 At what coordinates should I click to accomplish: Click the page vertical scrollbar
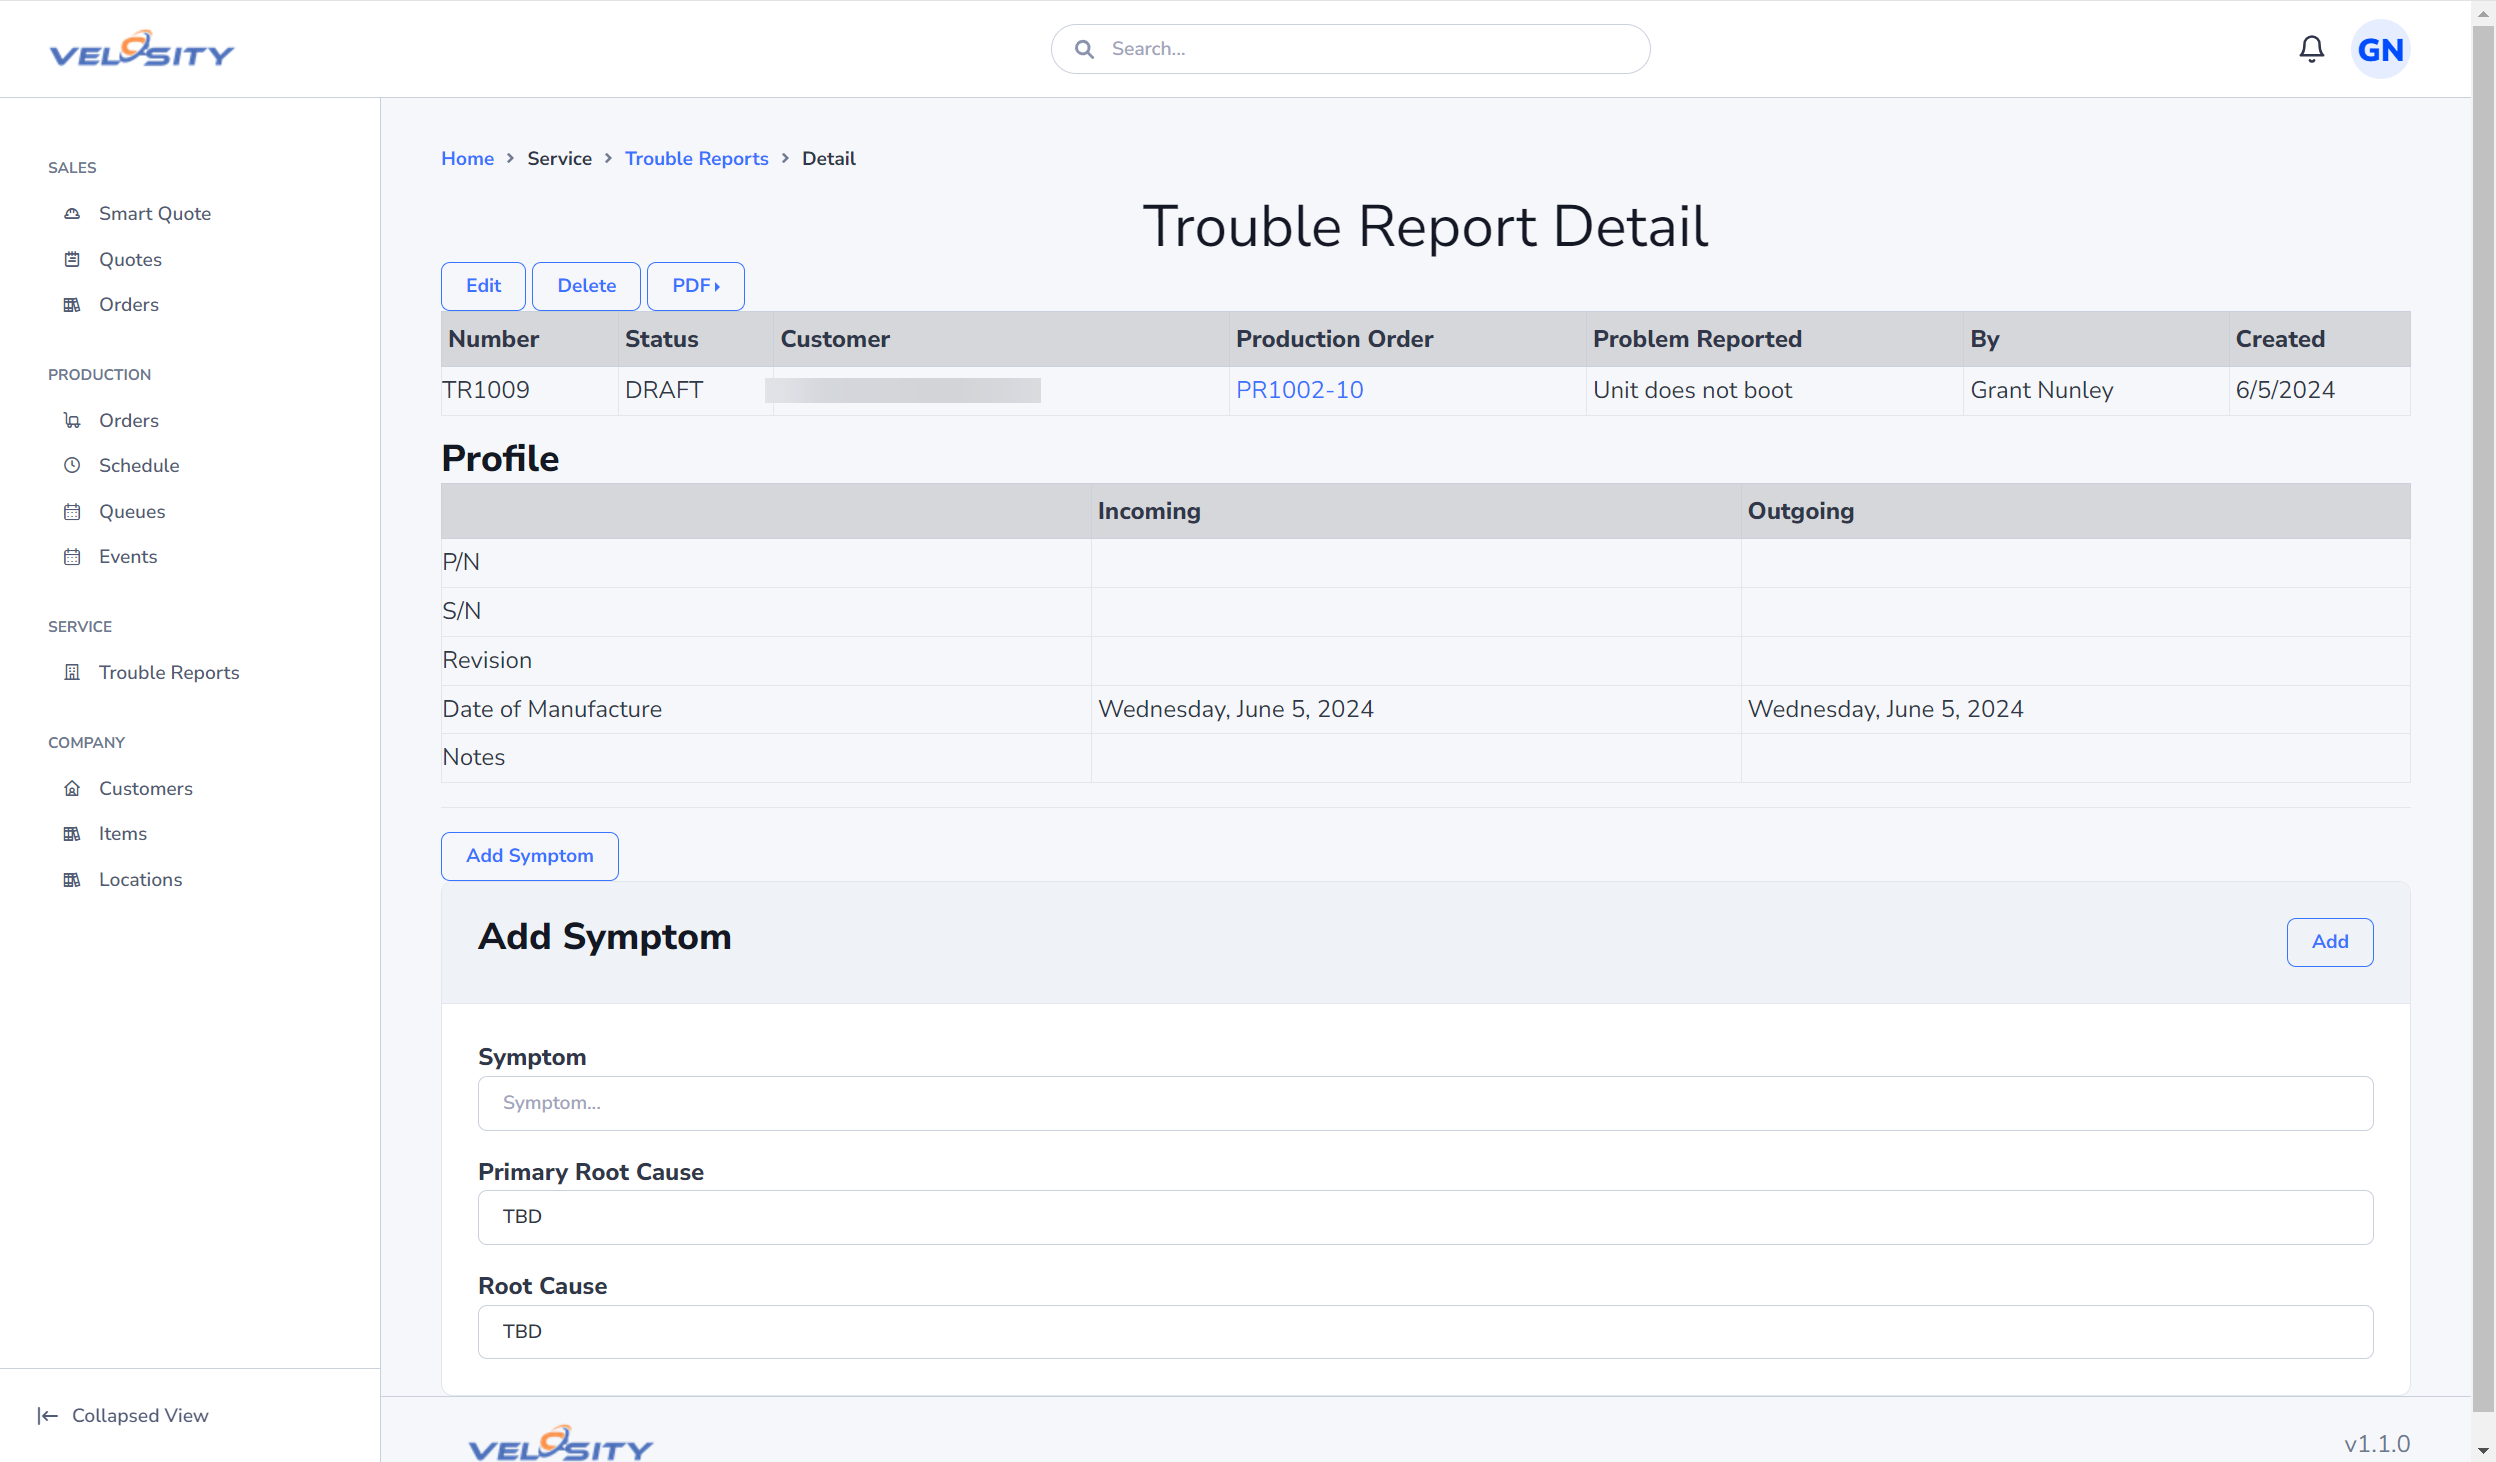2484,720
